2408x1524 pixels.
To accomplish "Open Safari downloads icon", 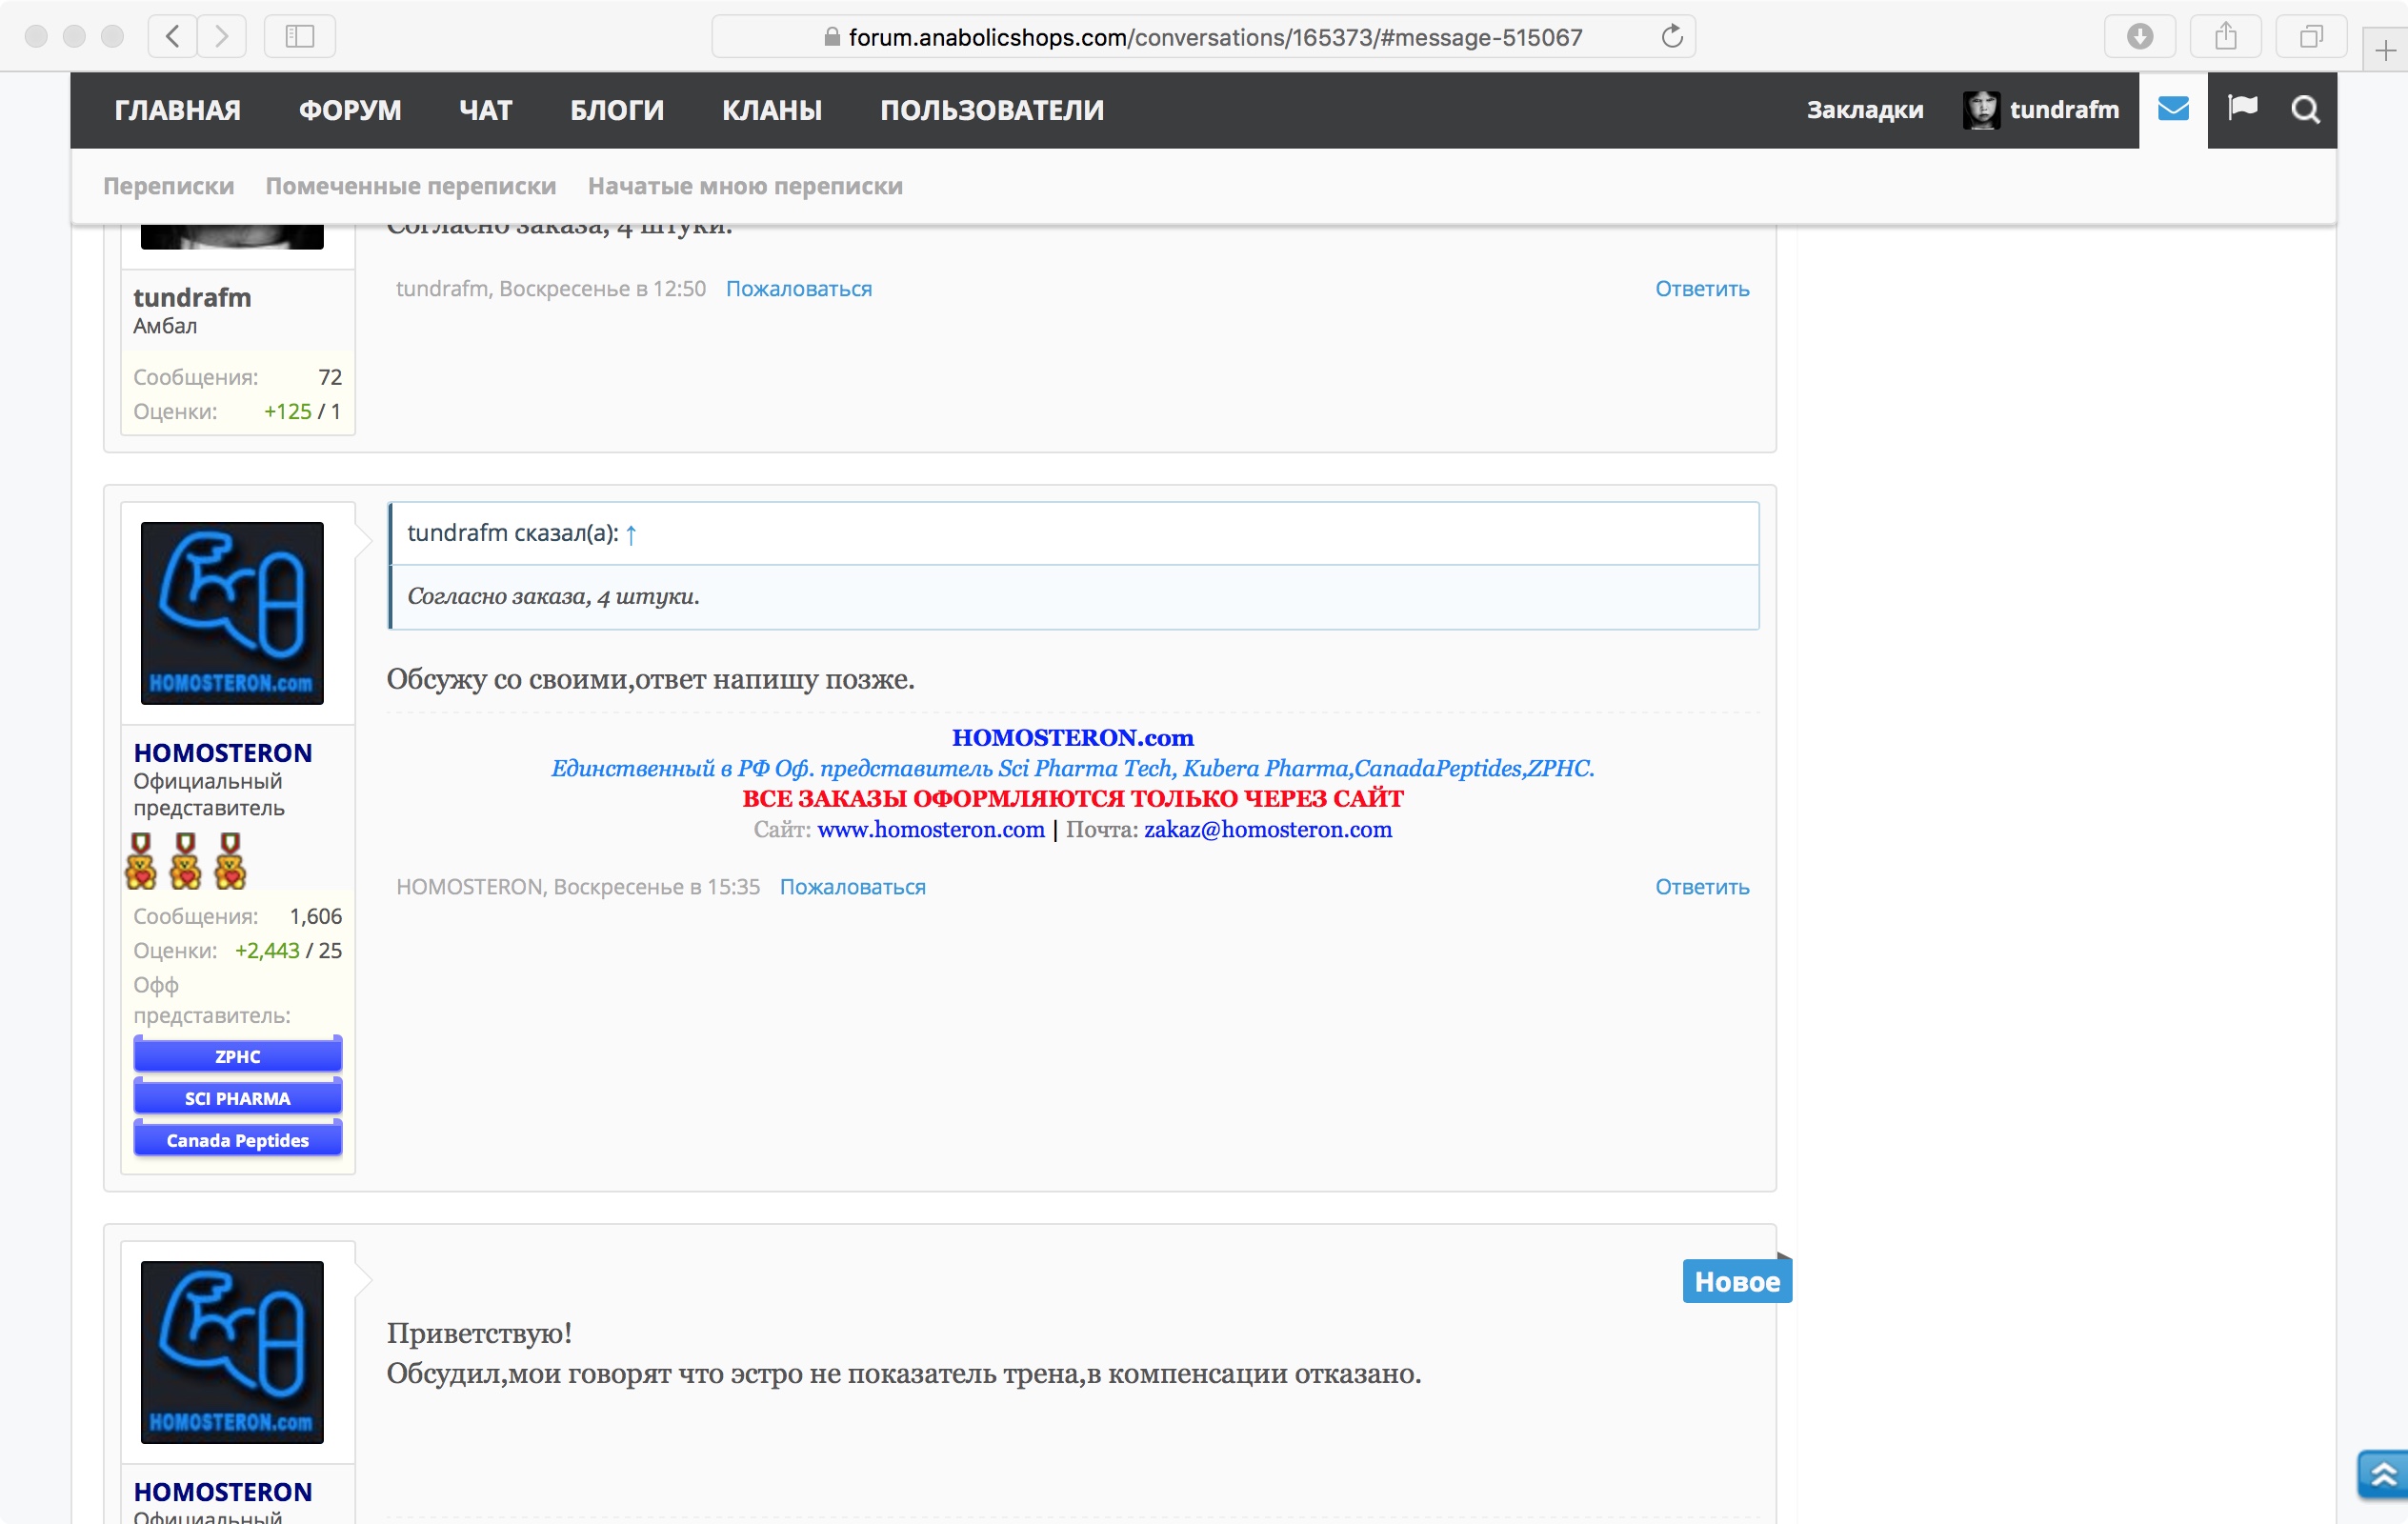I will 2139,37.
